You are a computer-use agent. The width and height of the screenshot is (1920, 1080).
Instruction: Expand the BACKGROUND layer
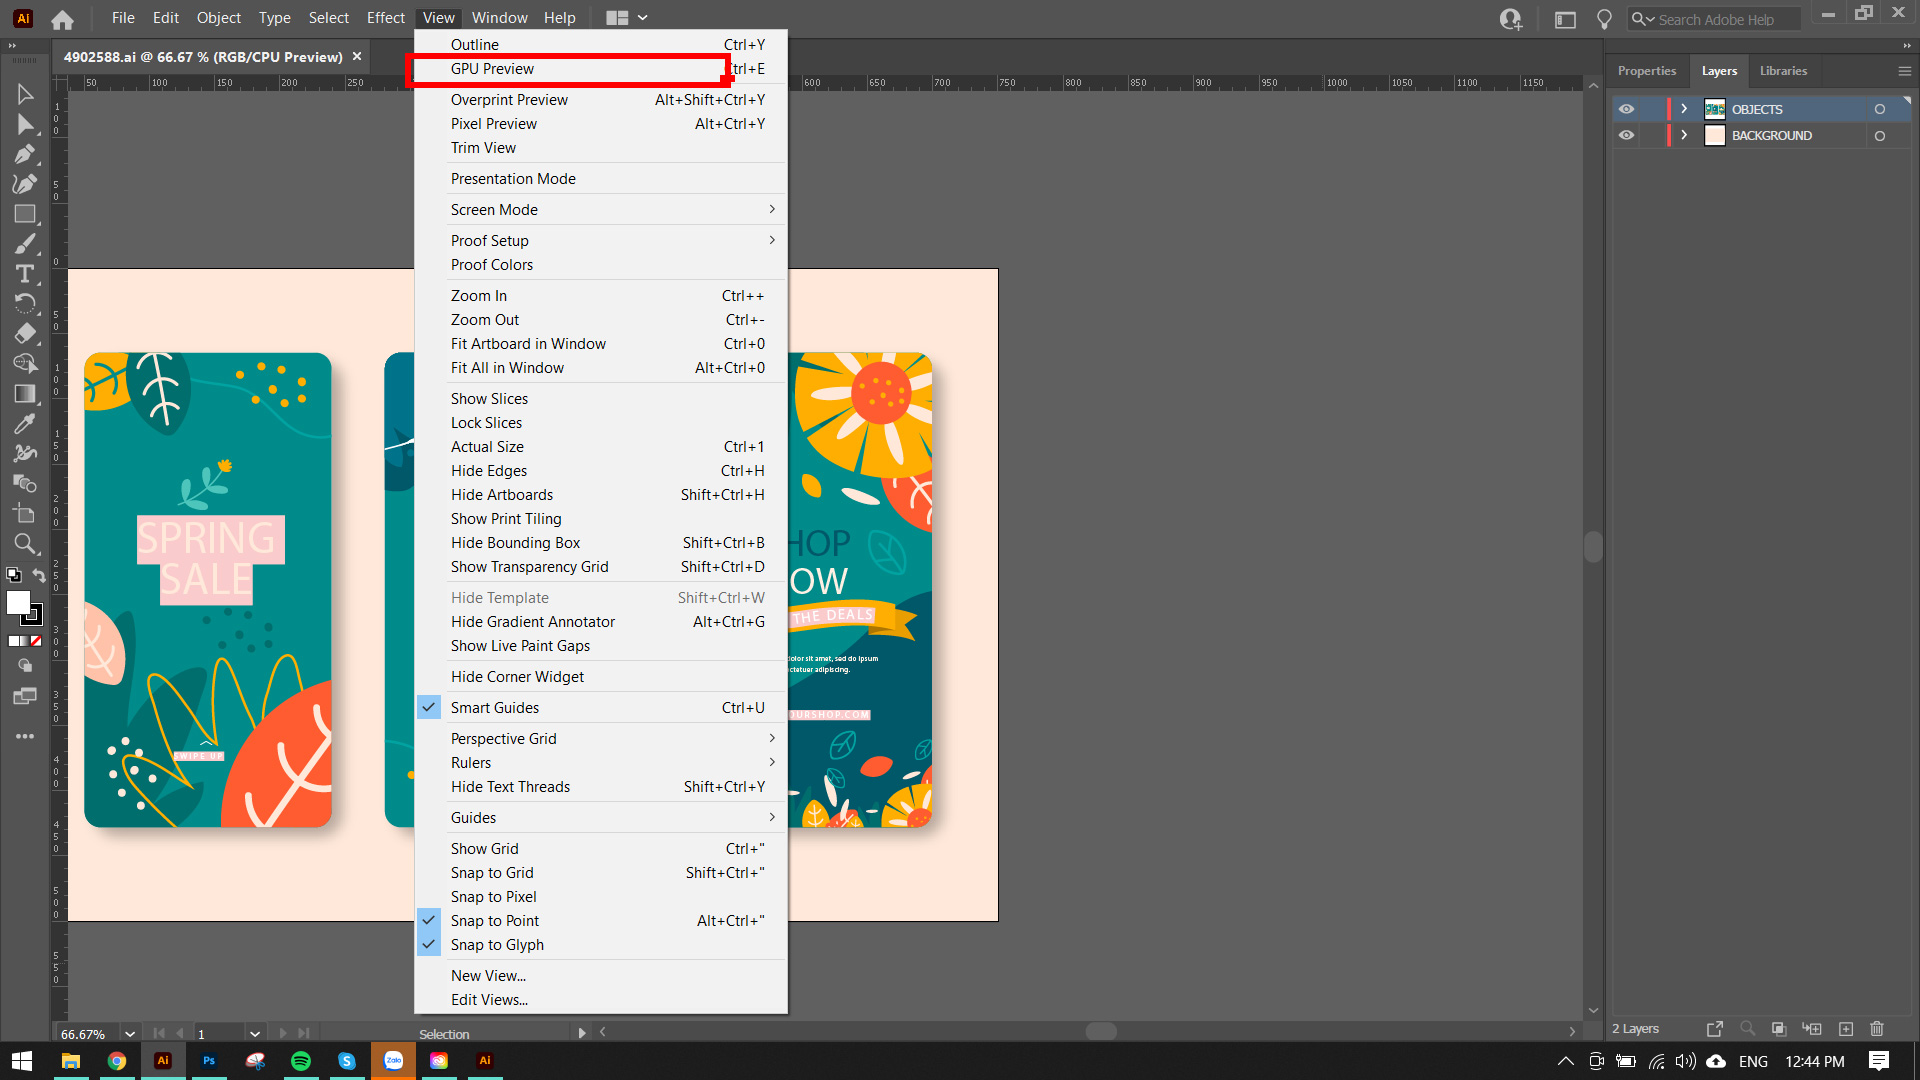[1684, 135]
